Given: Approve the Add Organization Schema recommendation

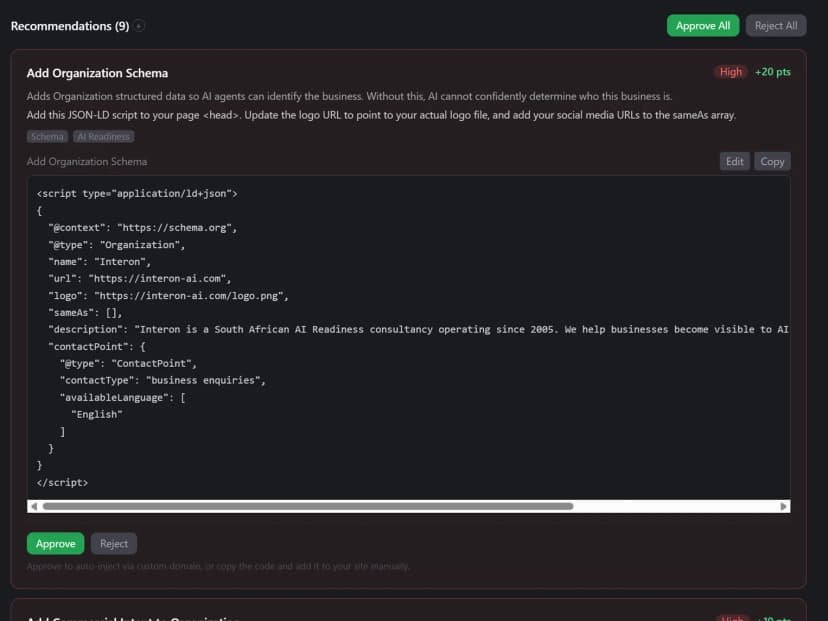Looking at the screenshot, I should point(55,543).
